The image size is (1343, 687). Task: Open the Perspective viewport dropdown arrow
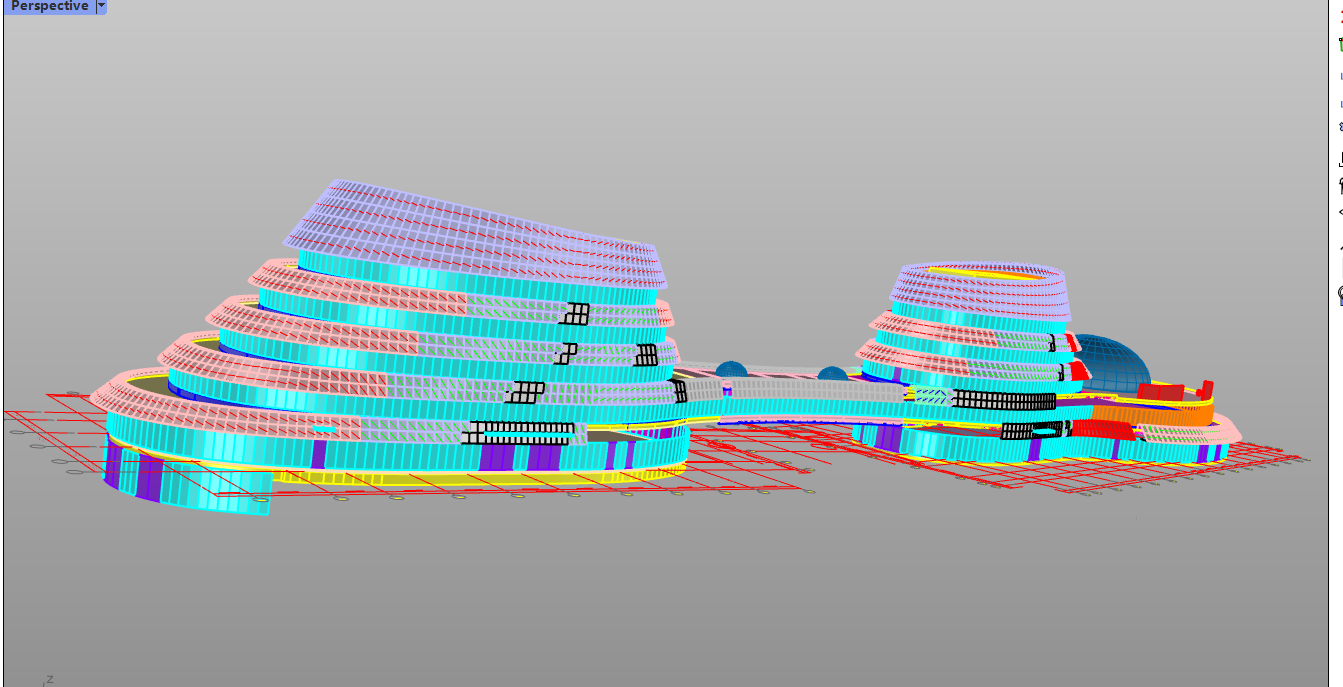pyautogui.click(x=101, y=6)
